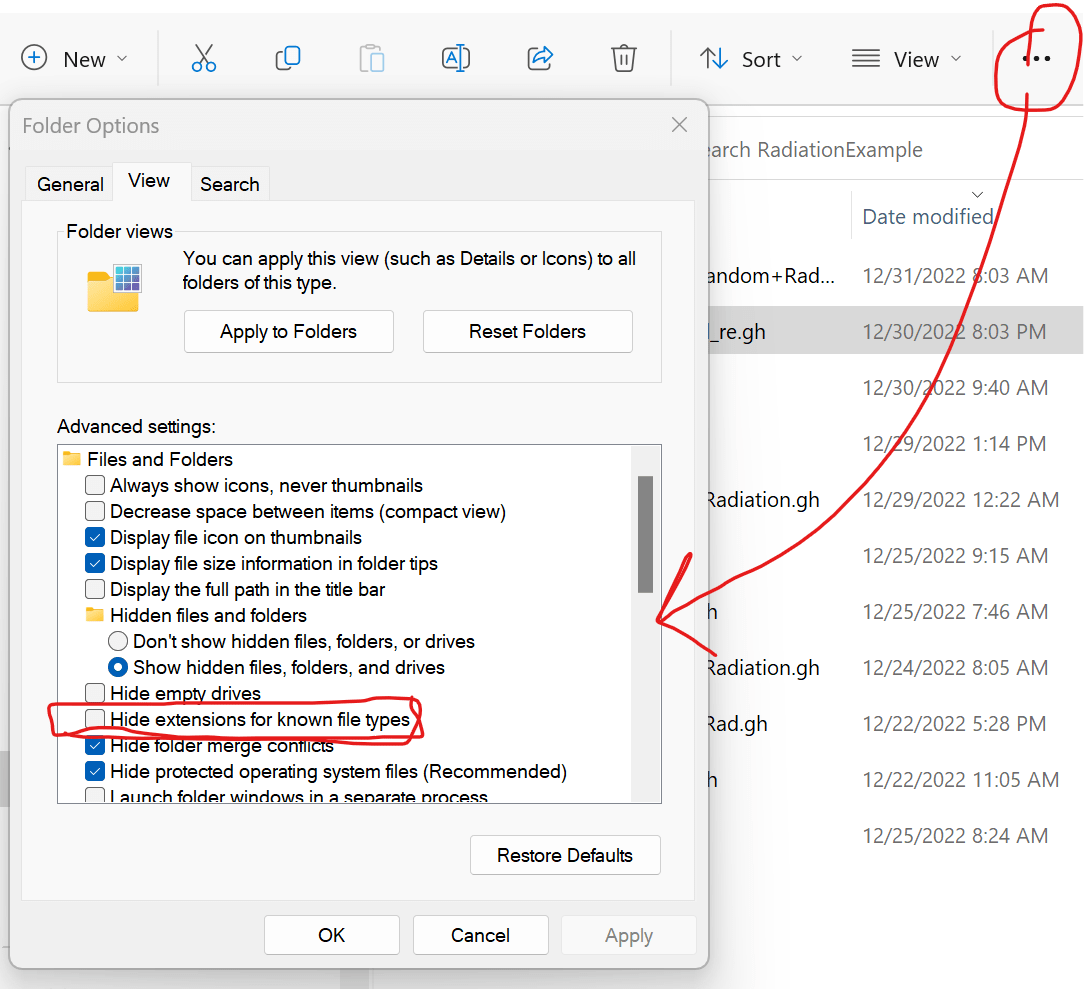
Task: Select file row ending _re.gh
Action: [x=895, y=332]
